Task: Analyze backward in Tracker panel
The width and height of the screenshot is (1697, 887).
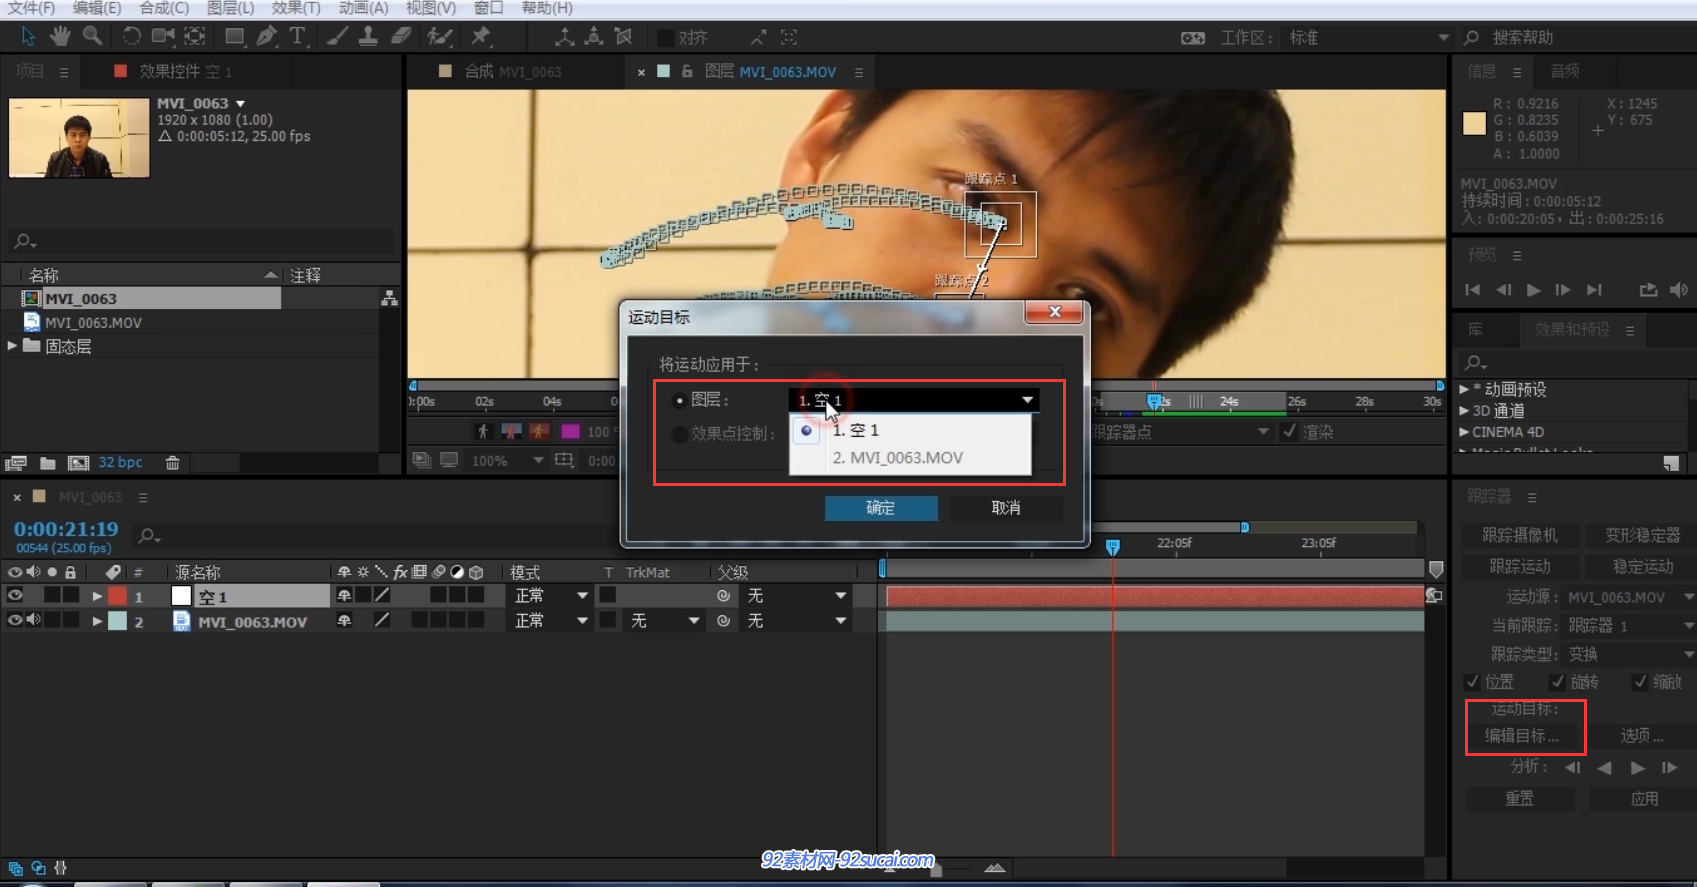Action: coord(1604,768)
